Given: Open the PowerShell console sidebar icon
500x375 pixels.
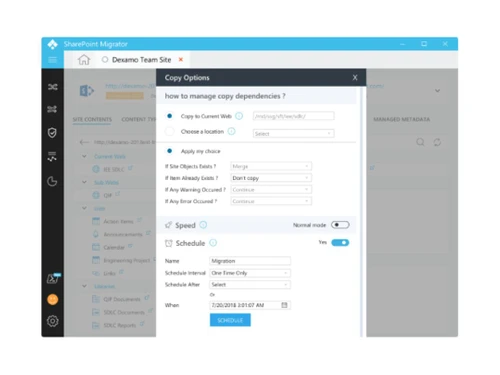Looking at the screenshot, I should click(x=53, y=278).
